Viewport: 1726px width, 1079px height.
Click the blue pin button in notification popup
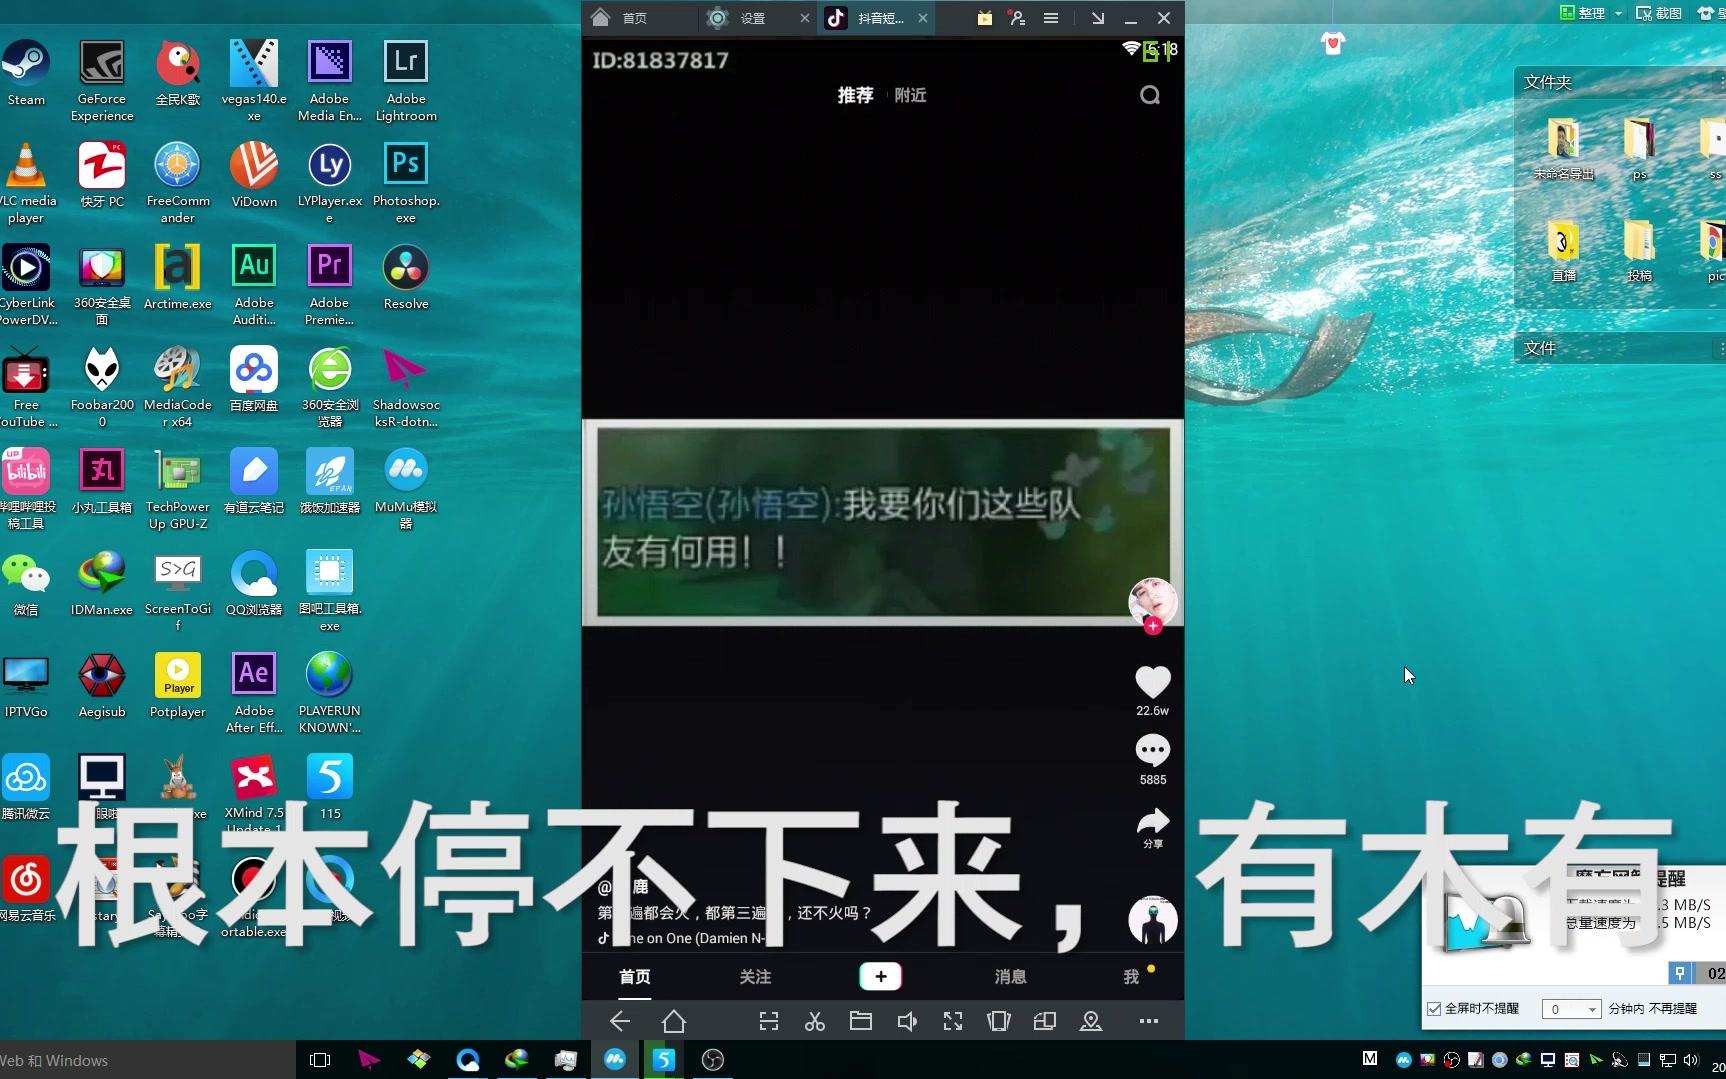[1680, 973]
